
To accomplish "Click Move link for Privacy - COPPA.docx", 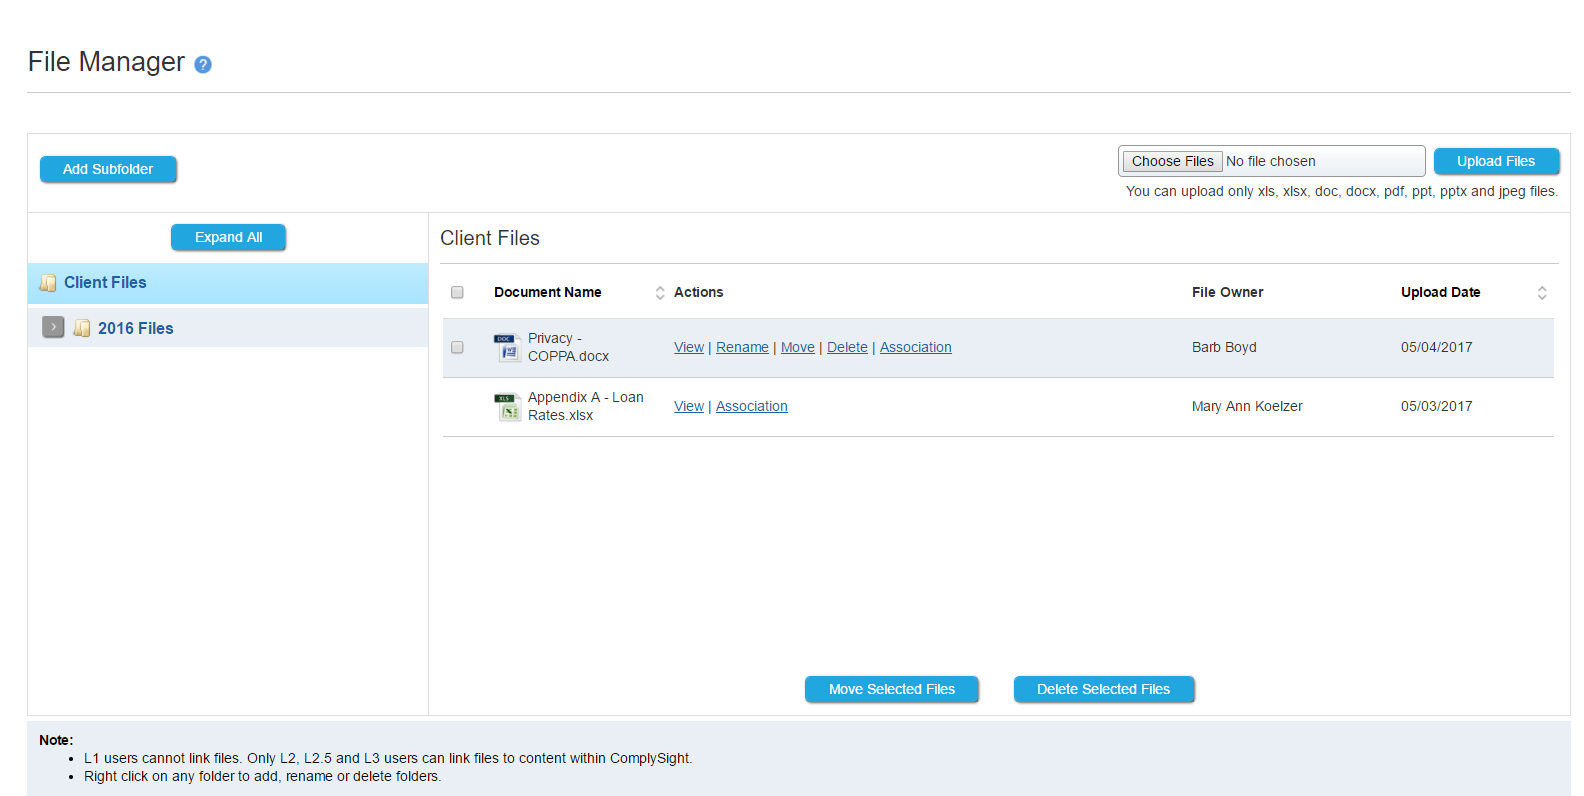I will tap(798, 347).
